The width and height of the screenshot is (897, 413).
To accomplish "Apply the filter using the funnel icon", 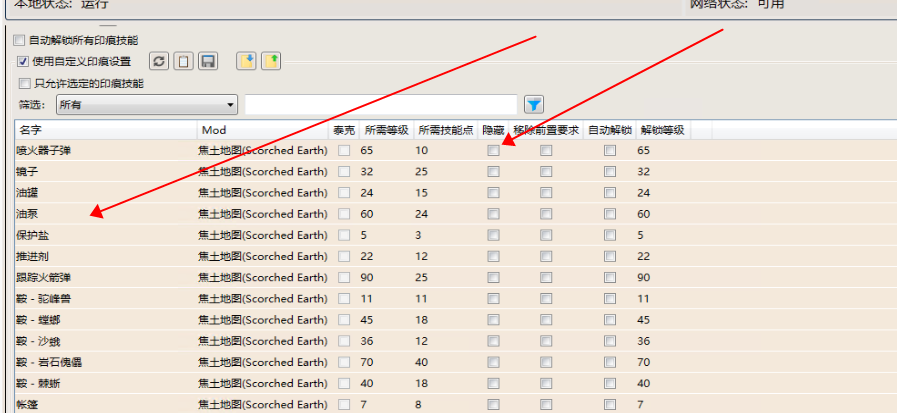I will (x=534, y=104).
